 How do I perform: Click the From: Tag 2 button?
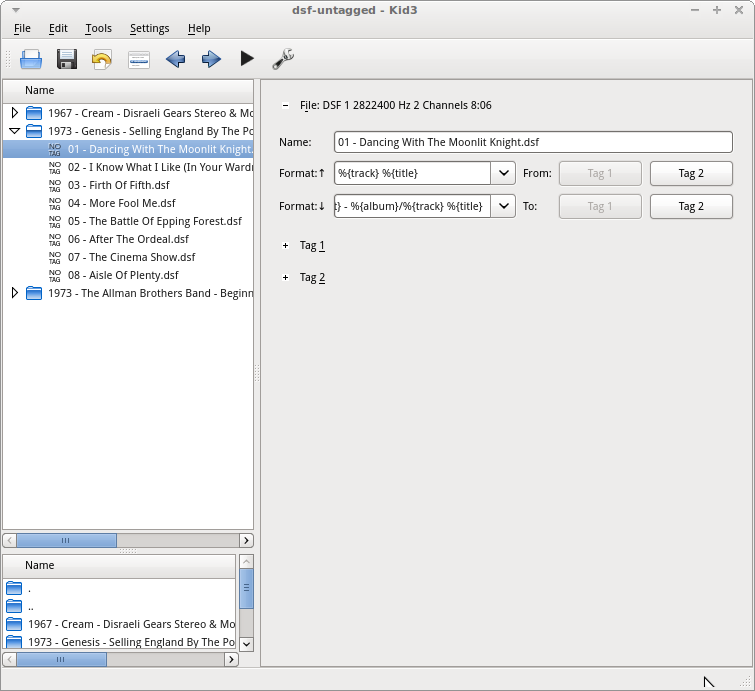tap(691, 173)
